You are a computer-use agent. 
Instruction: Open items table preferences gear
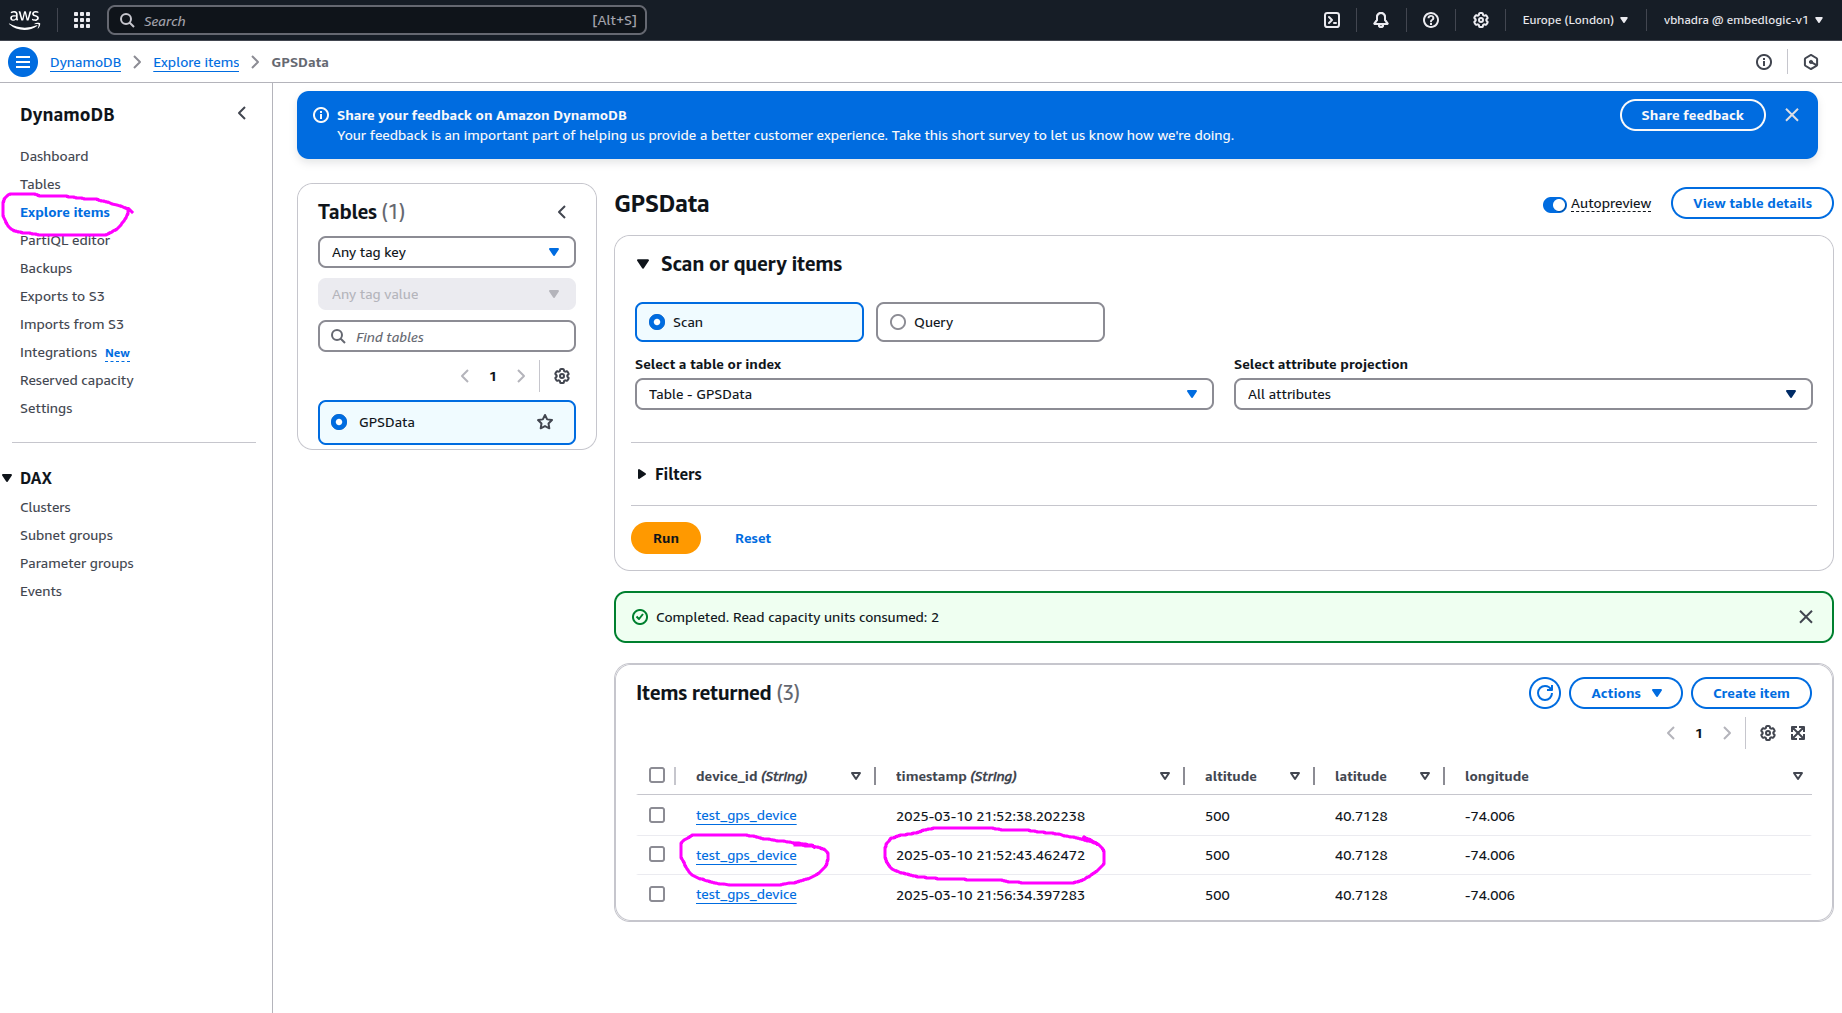point(1768,733)
